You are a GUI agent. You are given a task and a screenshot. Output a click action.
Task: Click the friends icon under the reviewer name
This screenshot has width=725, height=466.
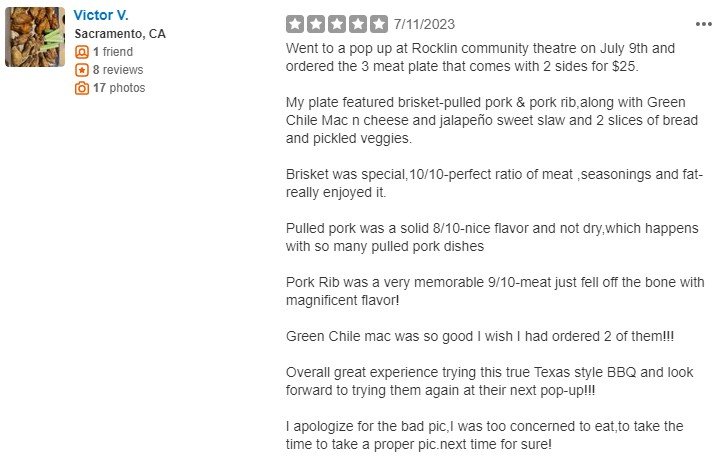pos(82,52)
